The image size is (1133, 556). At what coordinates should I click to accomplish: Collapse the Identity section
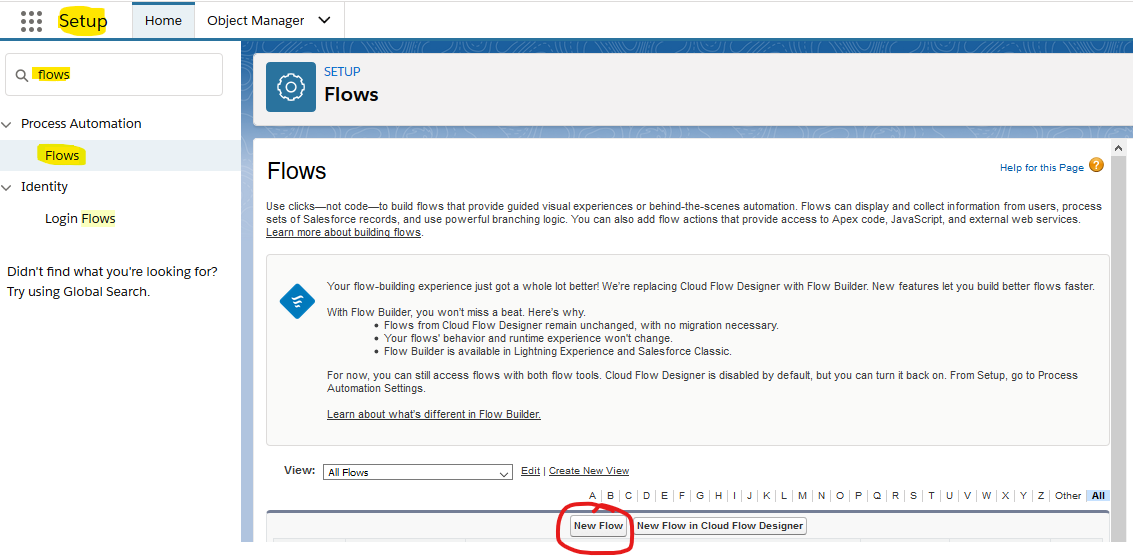click(x=7, y=187)
